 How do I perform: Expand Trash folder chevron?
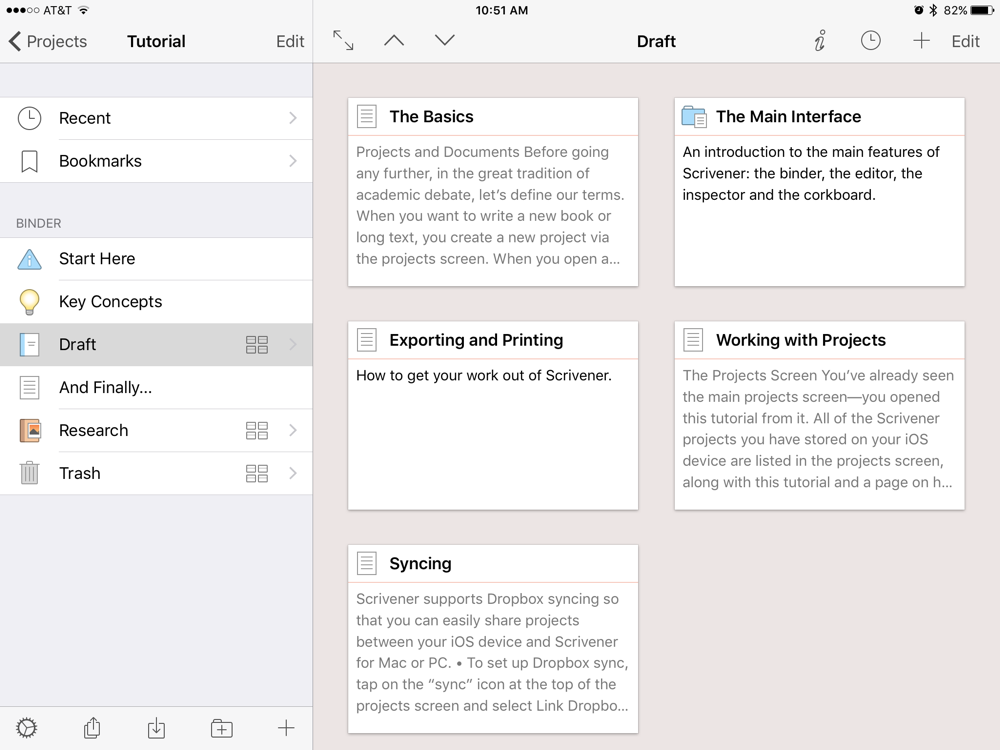coord(293,473)
